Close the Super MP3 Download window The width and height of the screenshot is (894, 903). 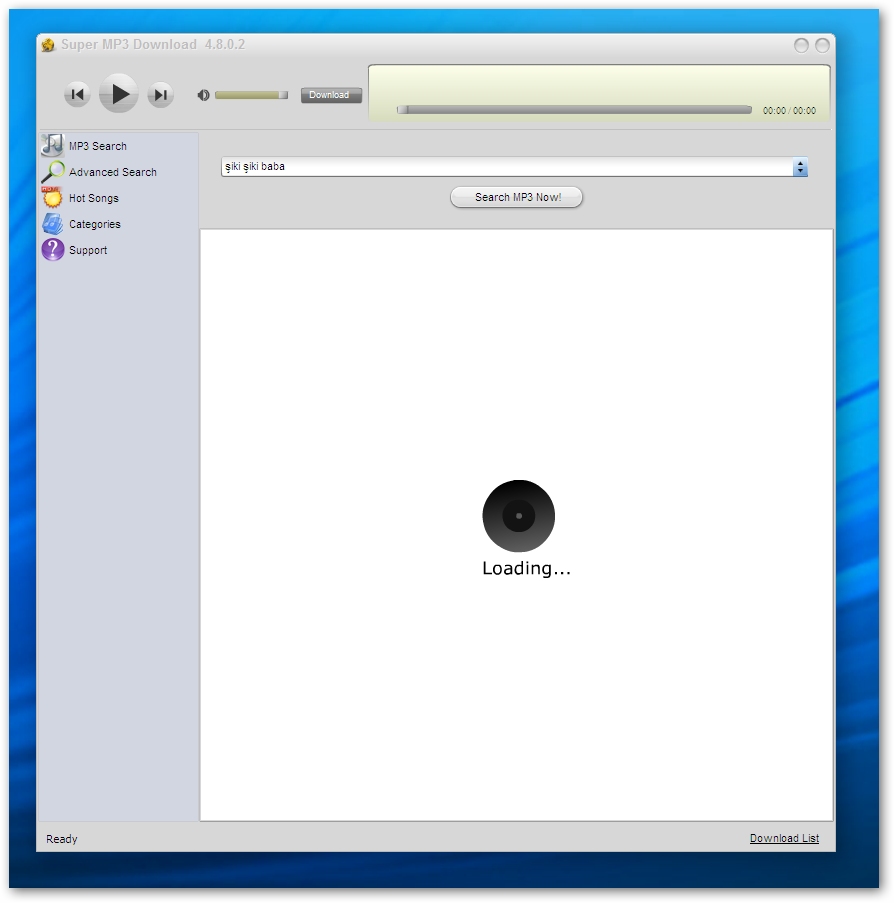pos(822,45)
